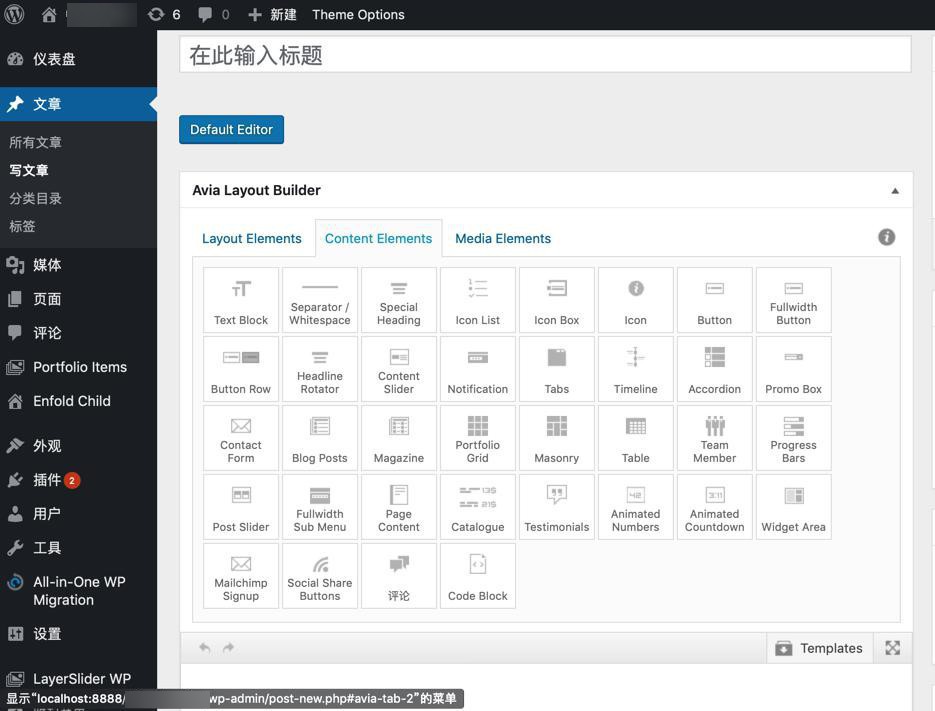Image resolution: width=935 pixels, height=711 pixels.
Task: Add Widget Area element
Action: coord(794,507)
